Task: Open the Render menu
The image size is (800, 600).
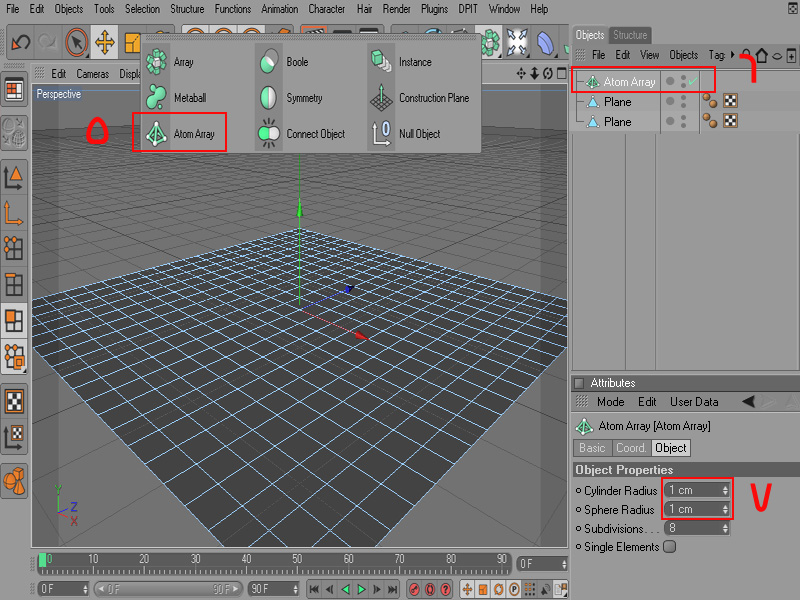Action: tap(396, 9)
